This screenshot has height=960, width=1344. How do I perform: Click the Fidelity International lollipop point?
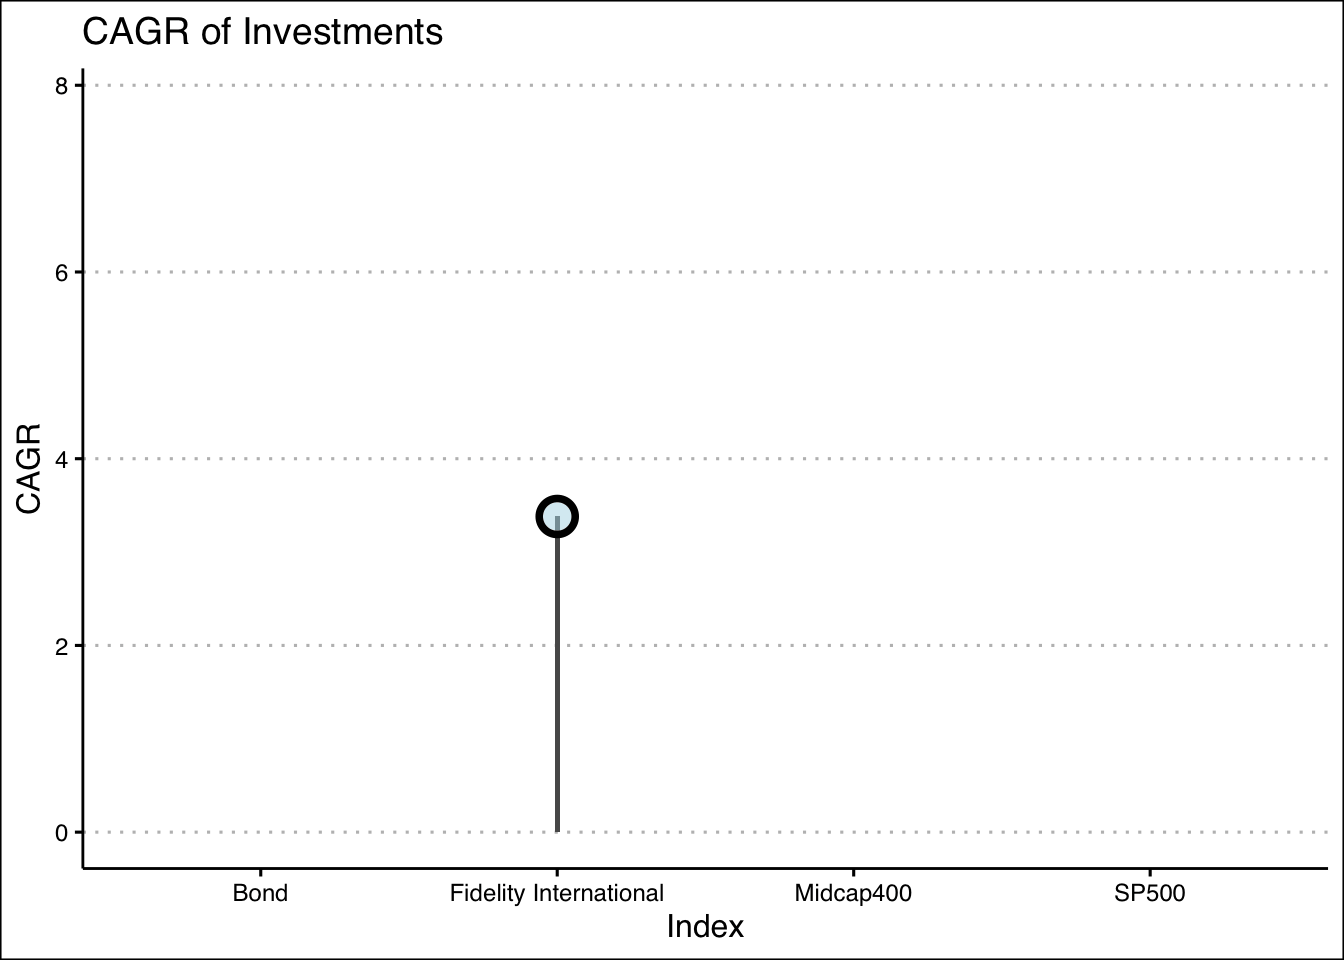click(x=557, y=517)
